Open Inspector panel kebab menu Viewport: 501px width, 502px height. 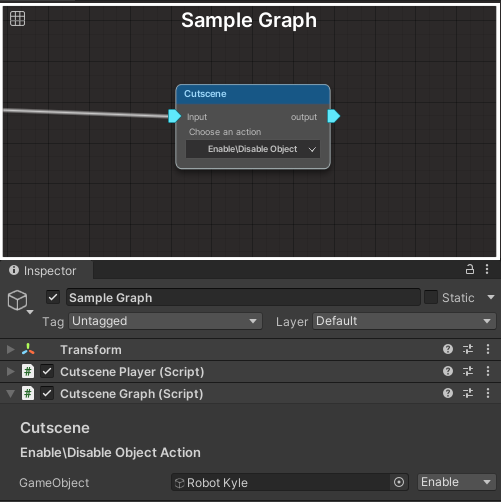(487, 269)
